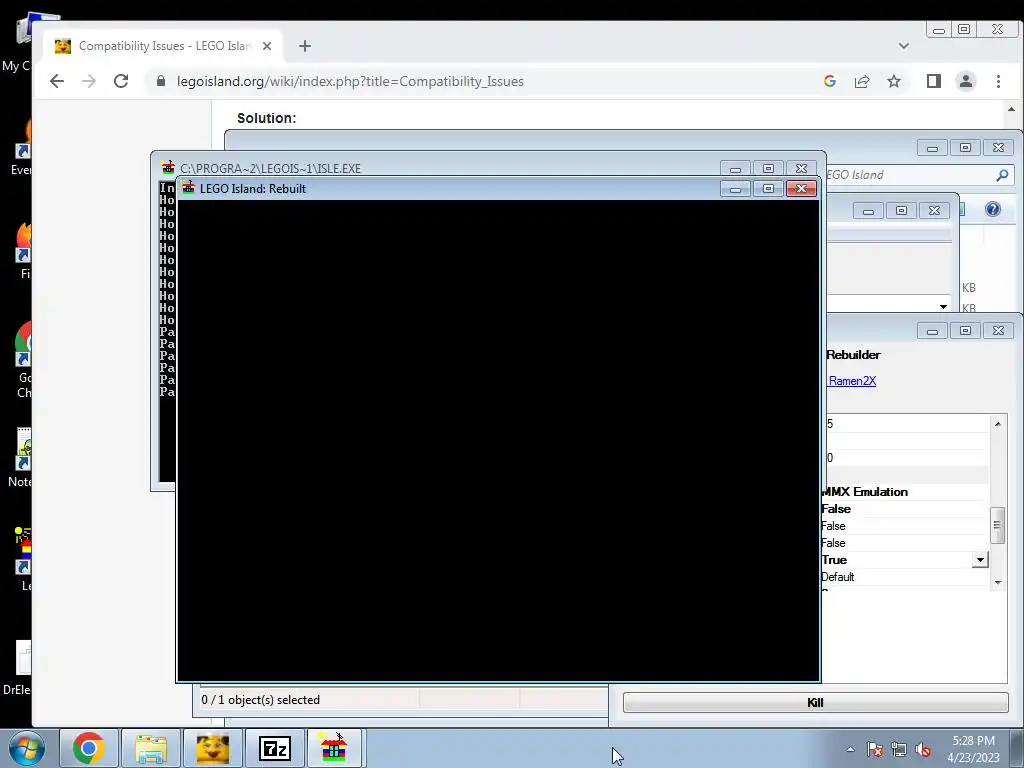
Task: Select the MMX Emulation property row
Action: (x=904, y=492)
